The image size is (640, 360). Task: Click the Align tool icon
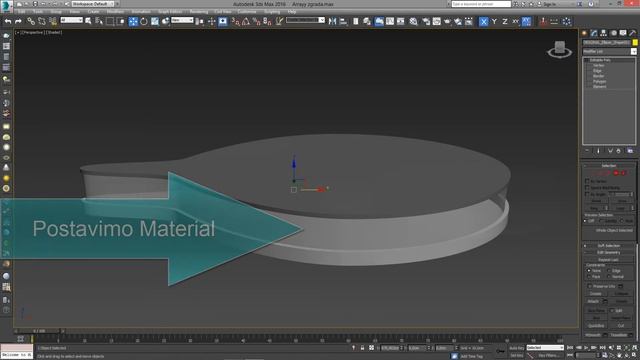[x=343, y=21]
